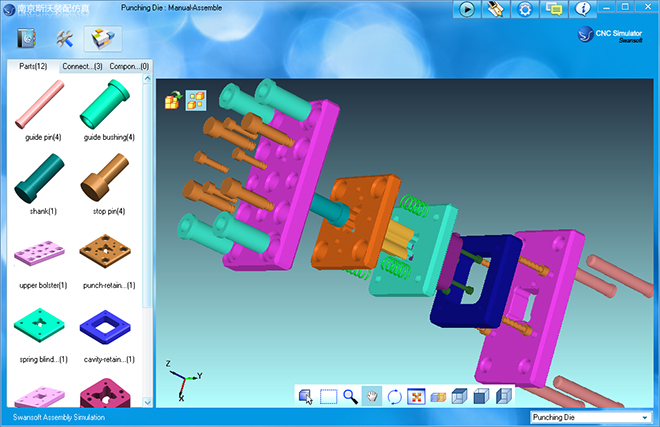Choose the box selection rectangle tool
The width and height of the screenshot is (660, 427).
pyautogui.click(x=328, y=396)
